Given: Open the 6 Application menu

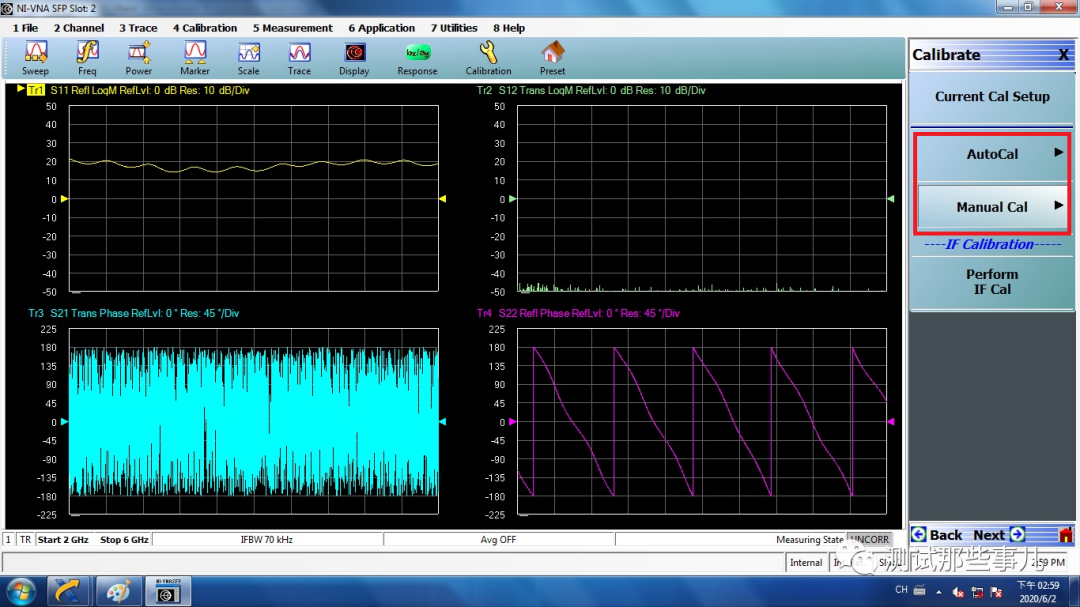Looking at the screenshot, I should [382, 28].
